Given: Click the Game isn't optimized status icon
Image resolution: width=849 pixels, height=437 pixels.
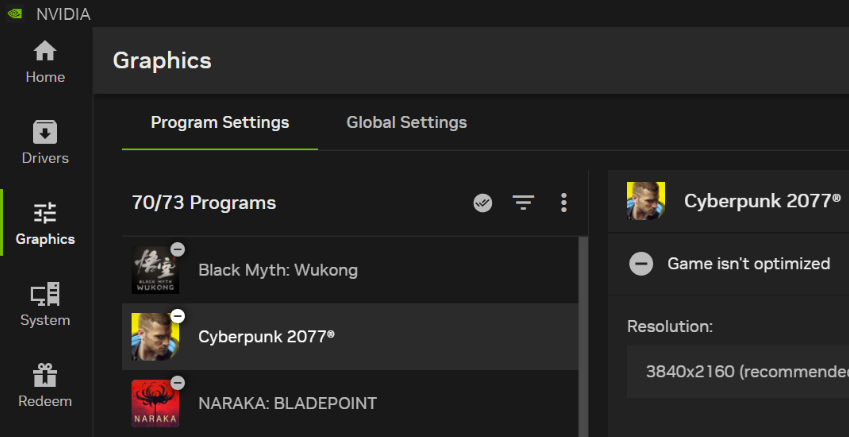Looking at the screenshot, I should pyautogui.click(x=641, y=264).
